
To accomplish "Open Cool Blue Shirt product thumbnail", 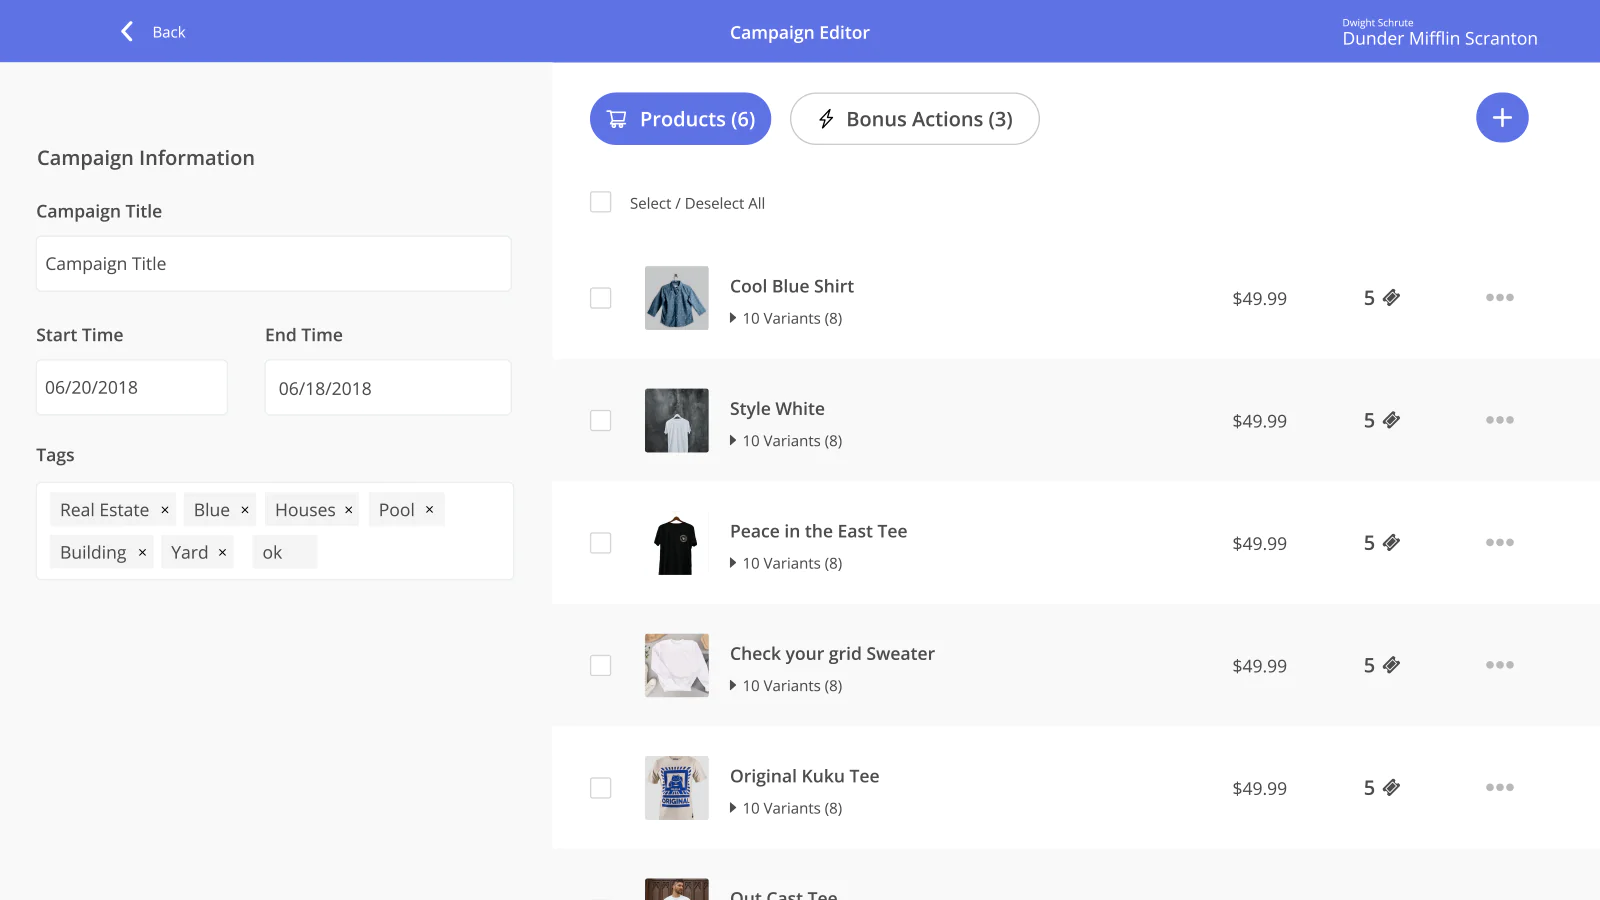I will click(677, 298).
